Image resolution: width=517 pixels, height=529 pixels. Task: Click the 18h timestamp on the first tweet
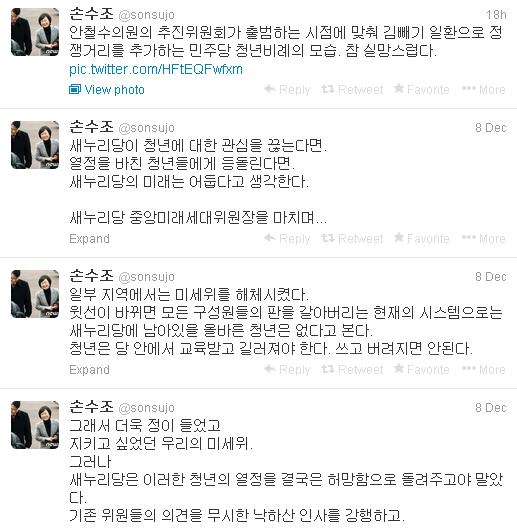(x=496, y=15)
